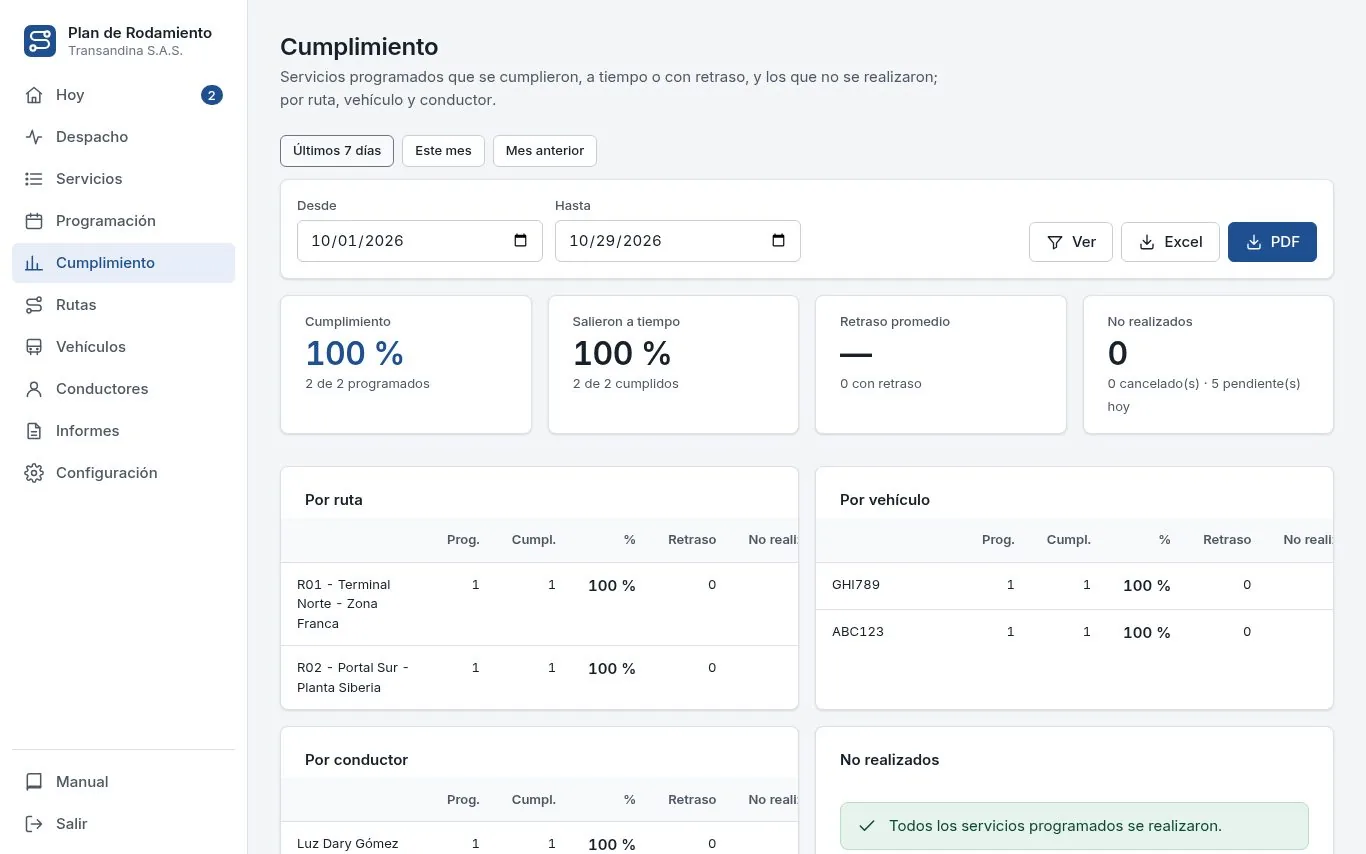The height and width of the screenshot is (854, 1366).
Task: Click the Cumpl. column header in Por vehículo
Action: click(1069, 540)
